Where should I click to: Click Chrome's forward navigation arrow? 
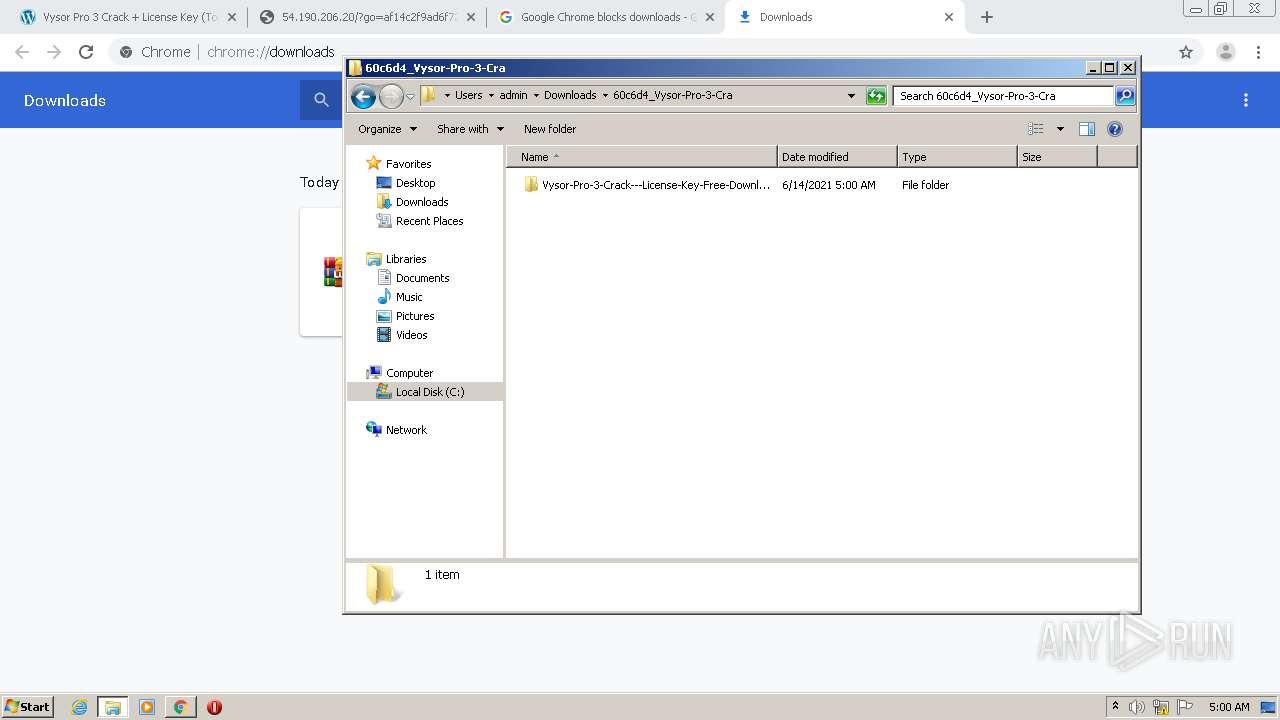[54, 52]
